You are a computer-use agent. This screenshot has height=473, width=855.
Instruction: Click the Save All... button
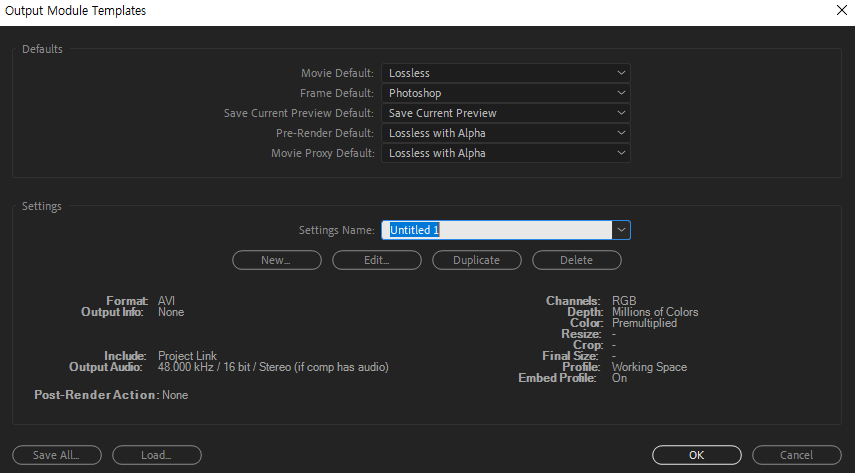(x=57, y=455)
